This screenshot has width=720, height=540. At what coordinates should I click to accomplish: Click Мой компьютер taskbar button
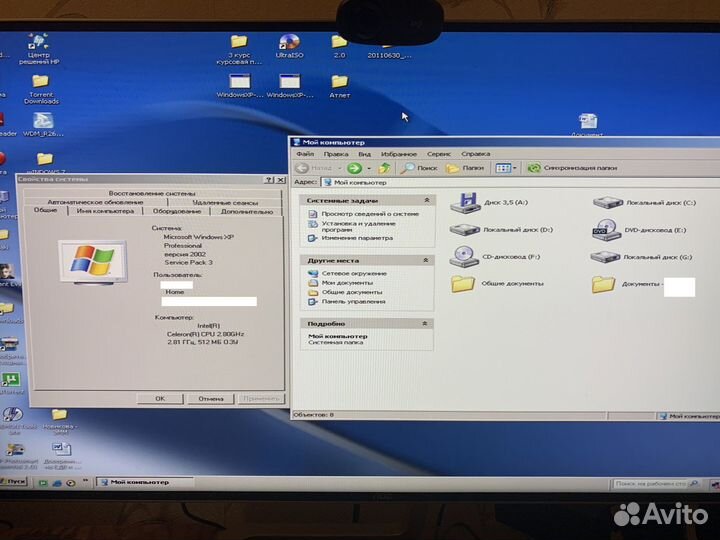(144, 482)
